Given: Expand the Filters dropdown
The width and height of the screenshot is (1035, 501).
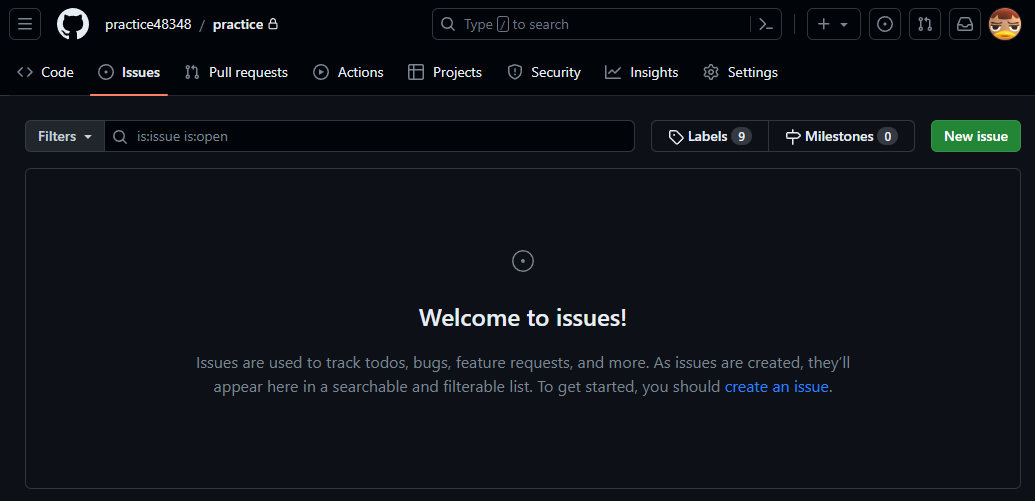Looking at the screenshot, I should (x=65, y=136).
